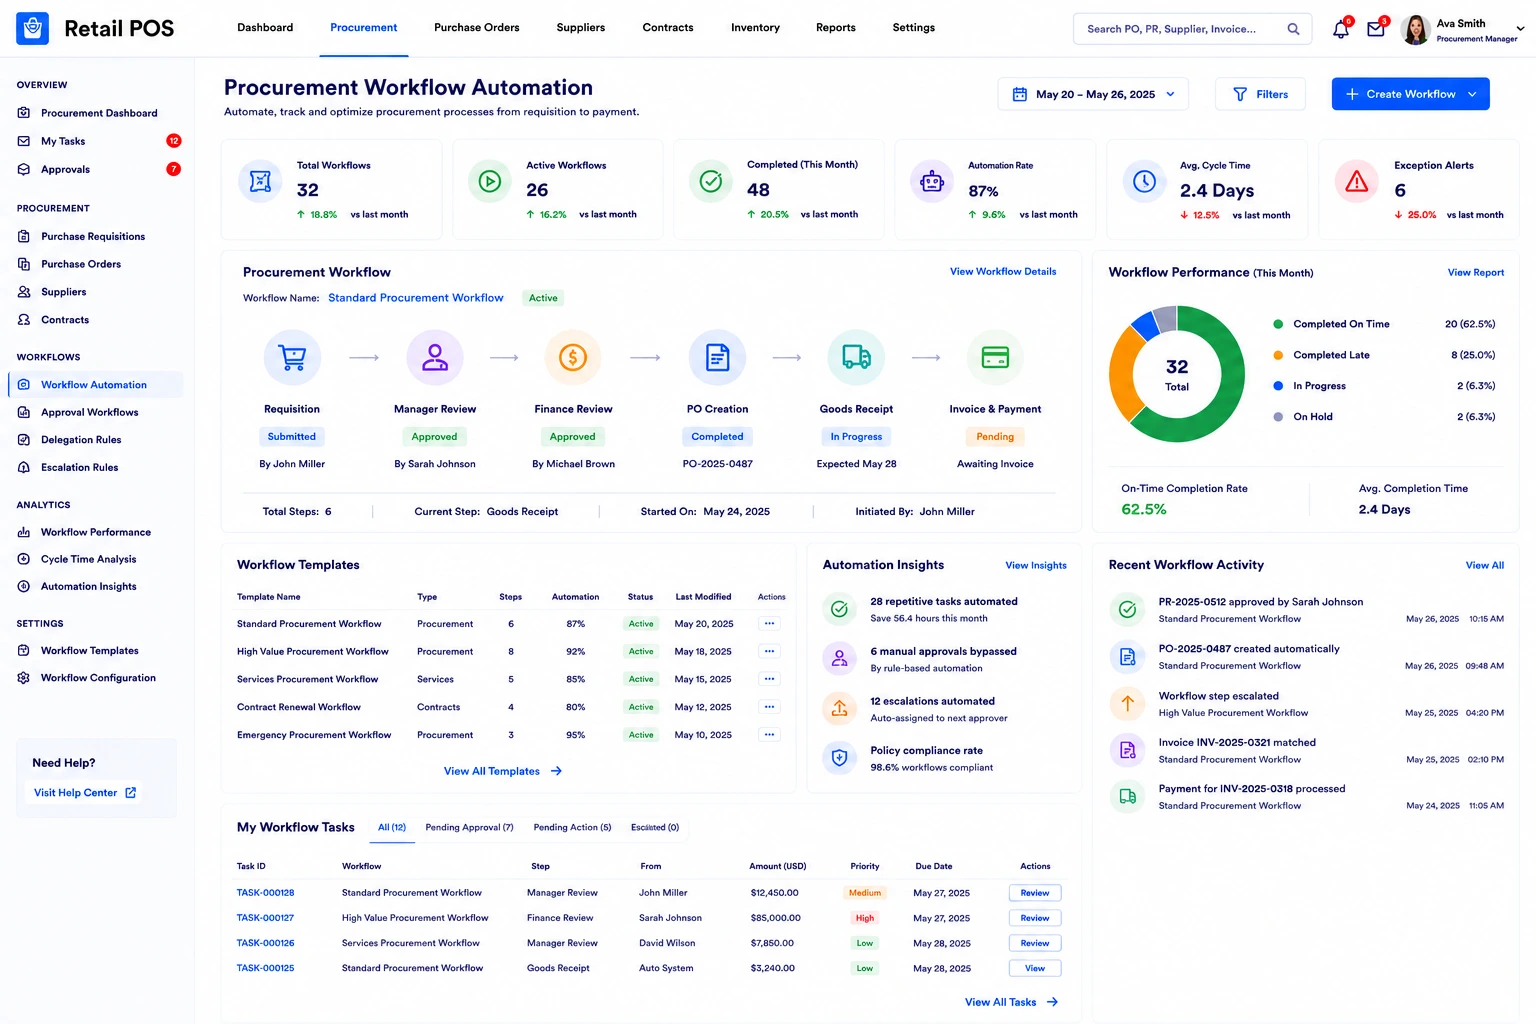This screenshot has width=1536, height=1024.
Task: Open the Filters button
Action: (x=1260, y=94)
